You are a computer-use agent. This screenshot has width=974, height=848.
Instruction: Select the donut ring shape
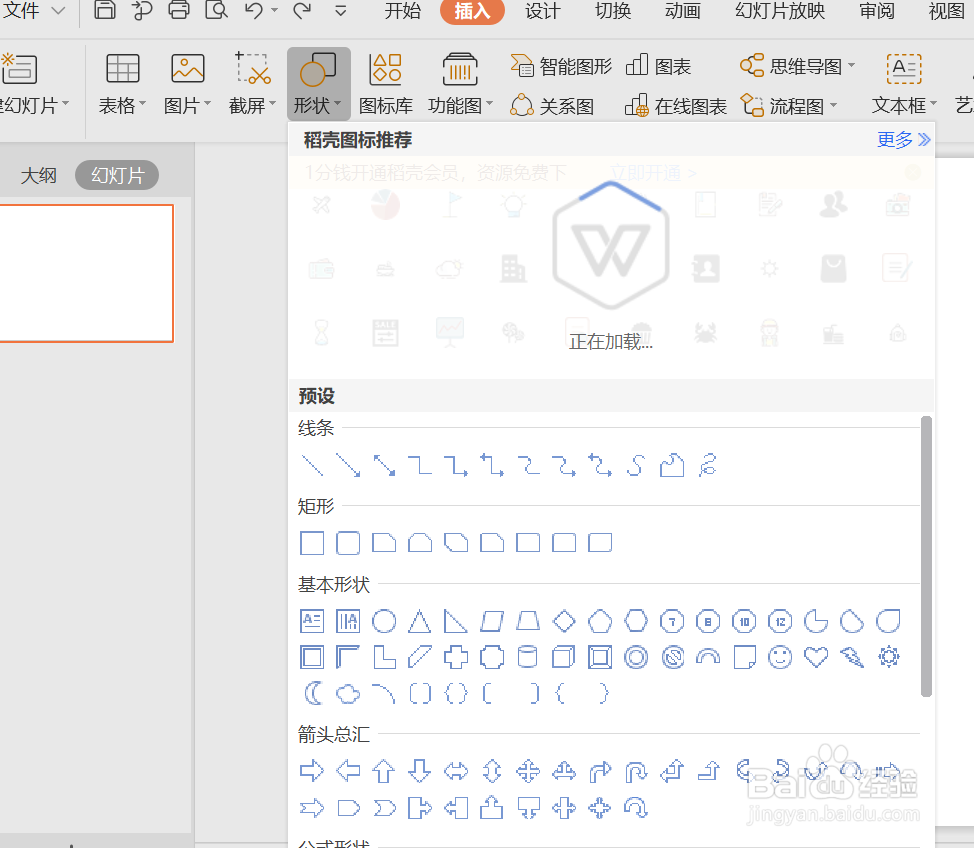636,657
